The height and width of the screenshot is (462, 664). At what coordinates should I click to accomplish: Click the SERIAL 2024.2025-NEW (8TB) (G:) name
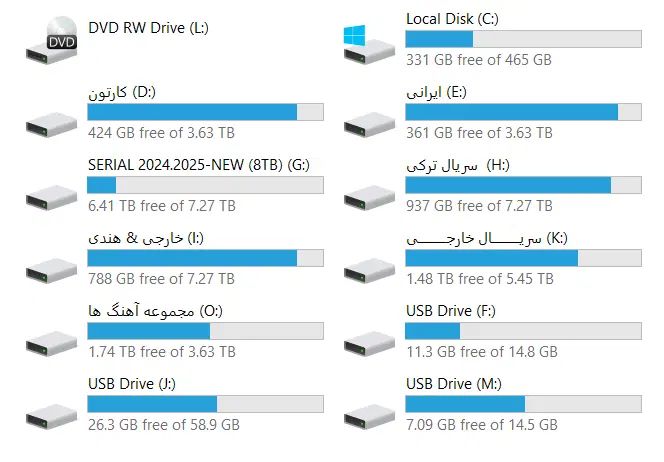pos(199,165)
